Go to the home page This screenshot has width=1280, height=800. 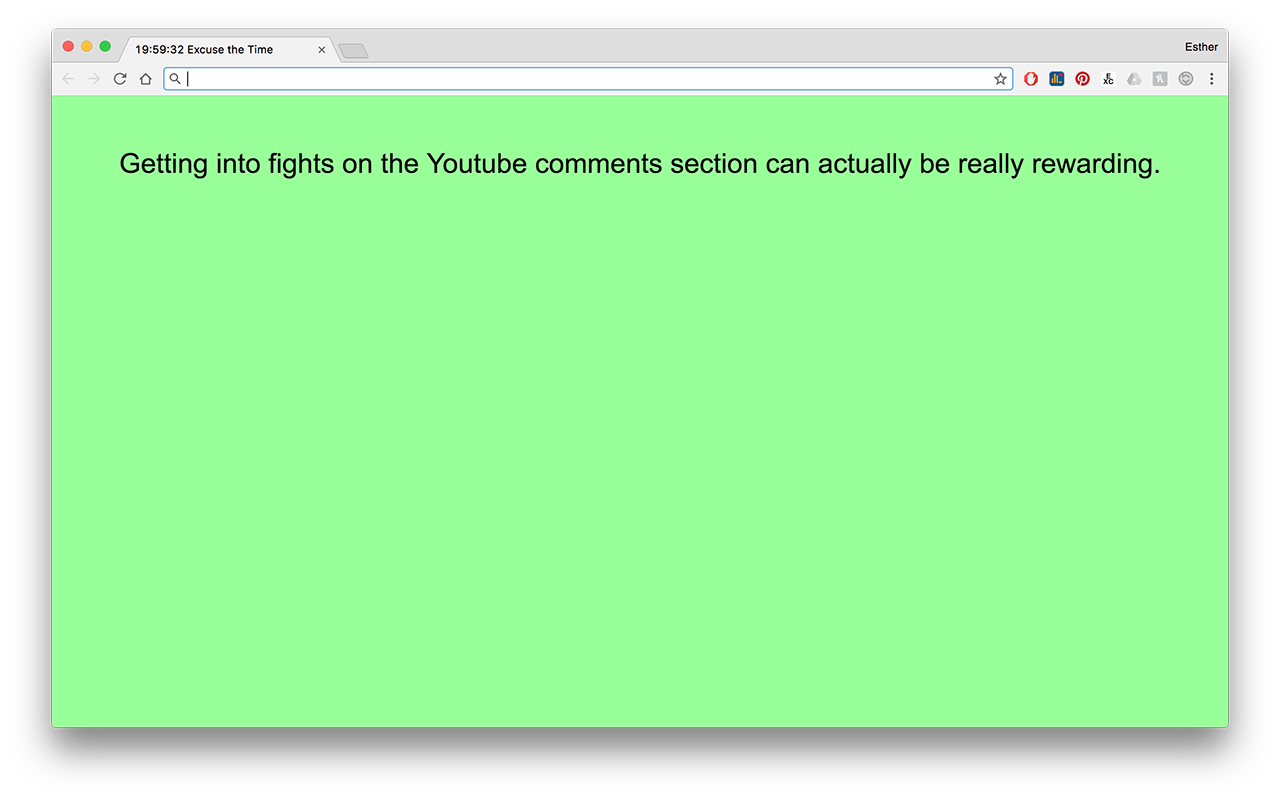(x=146, y=79)
